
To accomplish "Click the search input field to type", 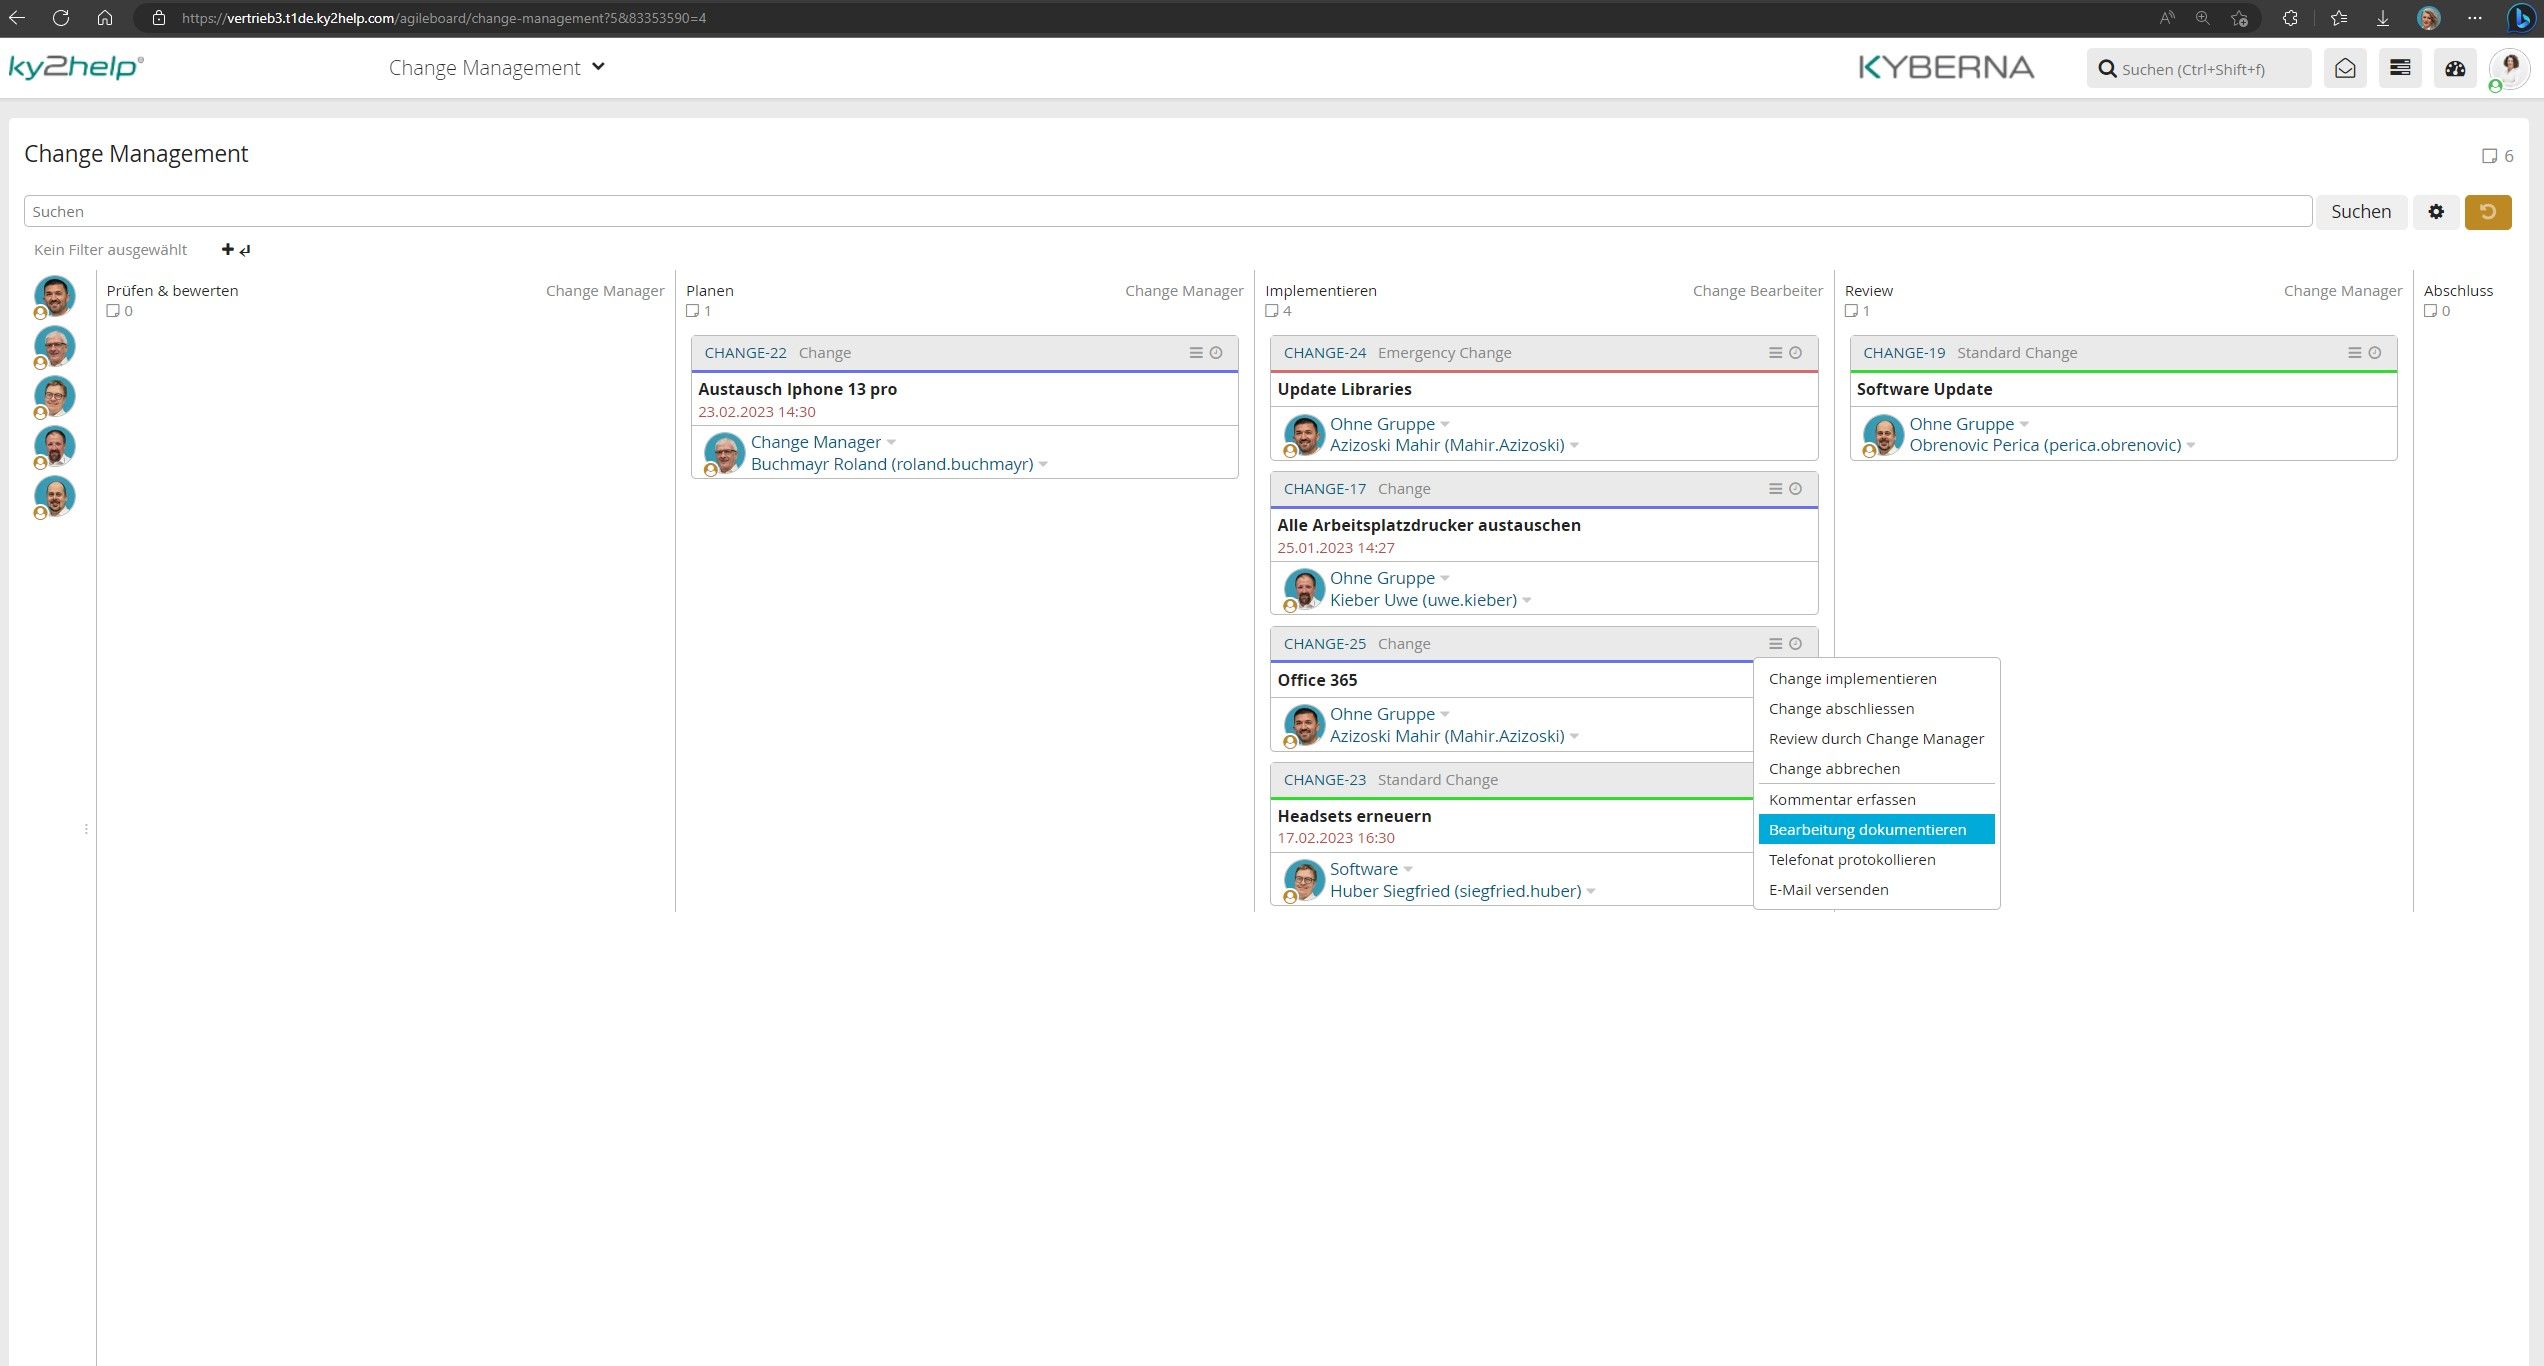I will point(1166,212).
